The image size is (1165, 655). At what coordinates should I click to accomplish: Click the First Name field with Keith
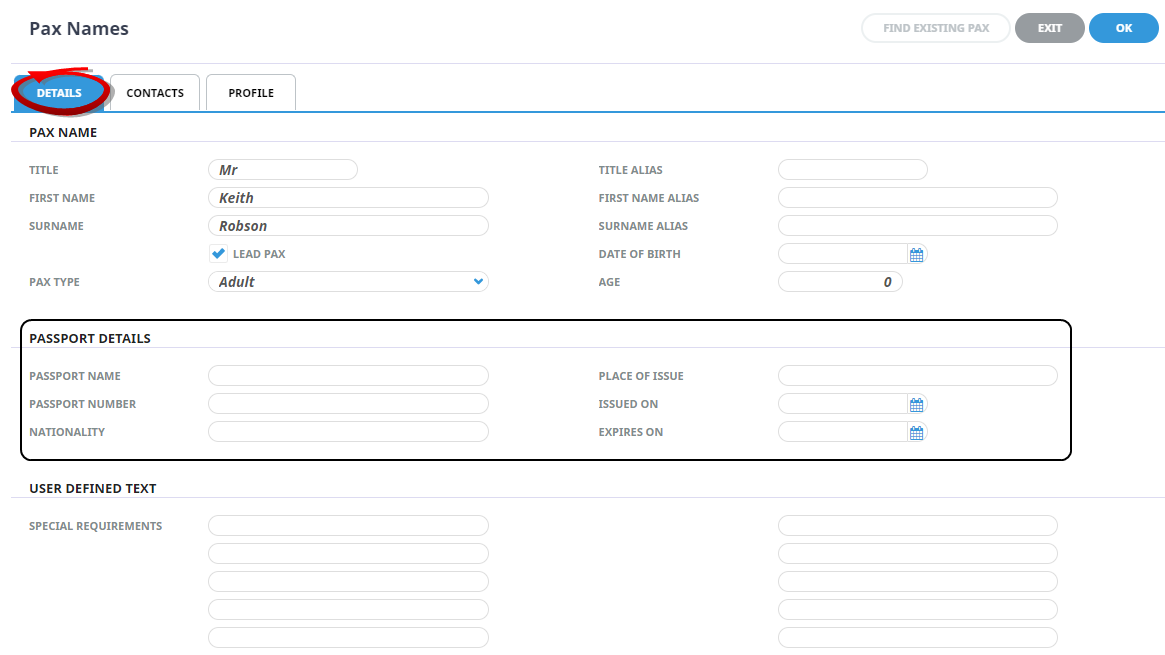pos(348,198)
